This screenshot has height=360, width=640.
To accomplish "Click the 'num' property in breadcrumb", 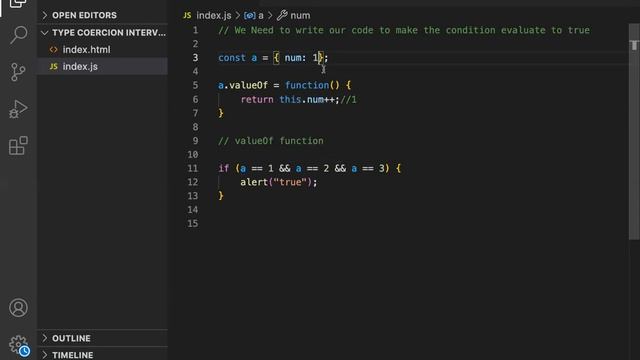I will (x=300, y=16).
